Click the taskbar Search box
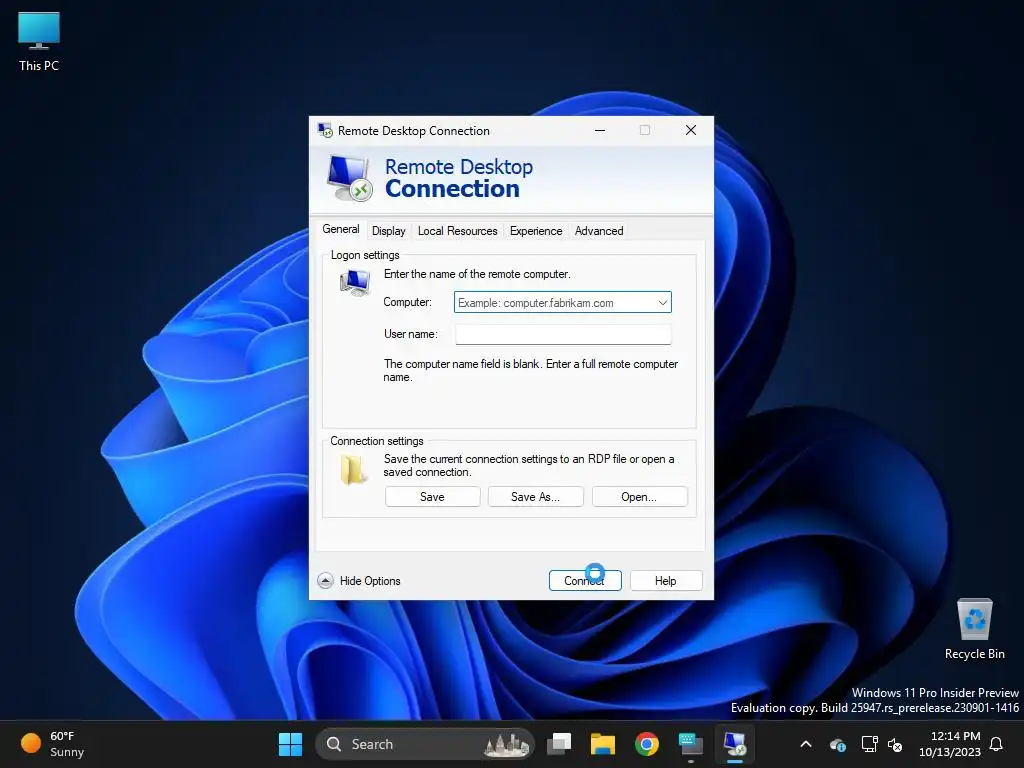1024x768 pixels. (x=425, y=744)
